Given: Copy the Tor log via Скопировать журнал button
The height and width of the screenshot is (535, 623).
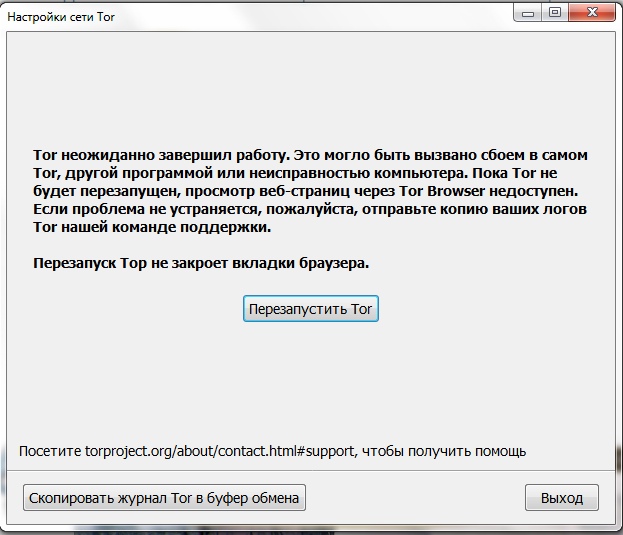Looking at the screenshot, I should pos(164,497).
